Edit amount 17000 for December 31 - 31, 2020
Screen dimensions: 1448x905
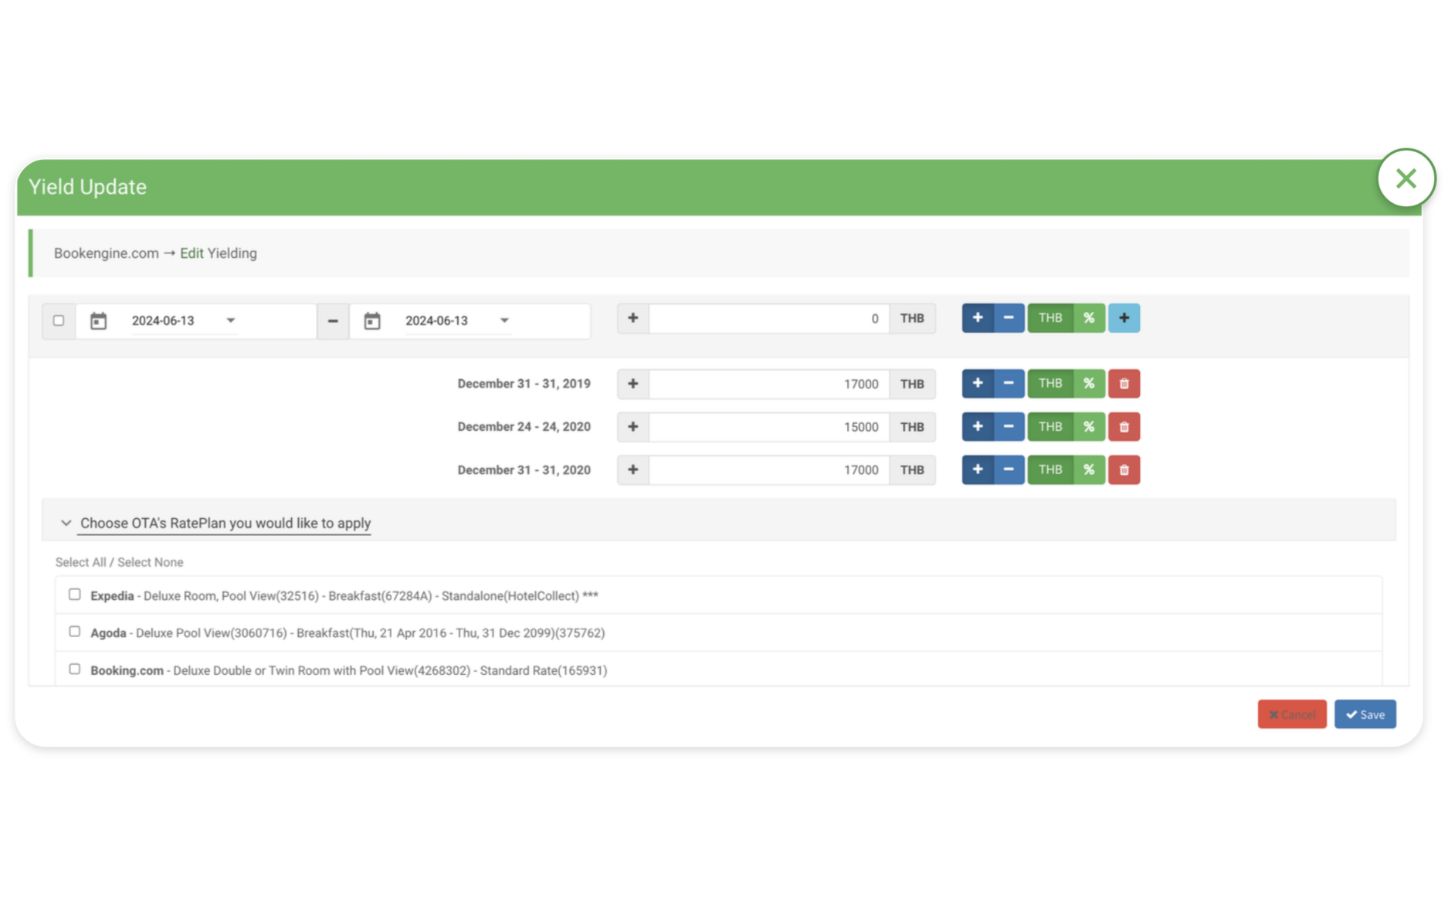(769, 470)
